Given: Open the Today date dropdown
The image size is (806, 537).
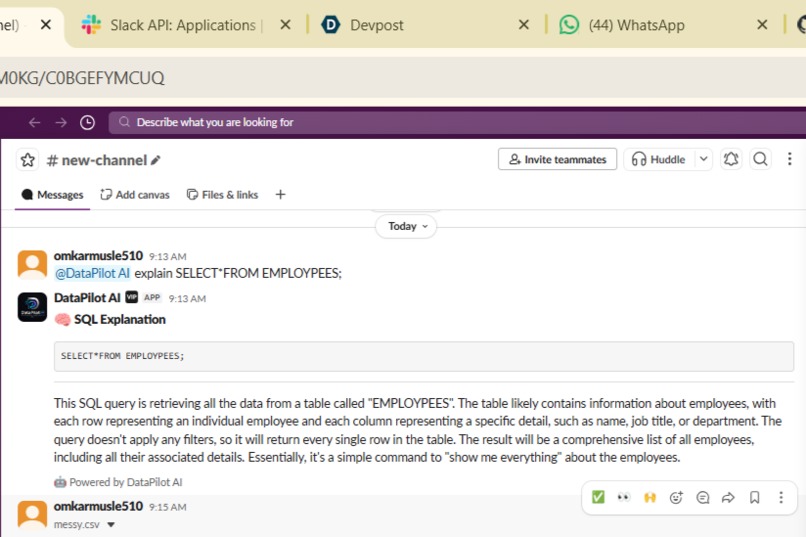Looking at the screenshot, I should pos(406,226).
